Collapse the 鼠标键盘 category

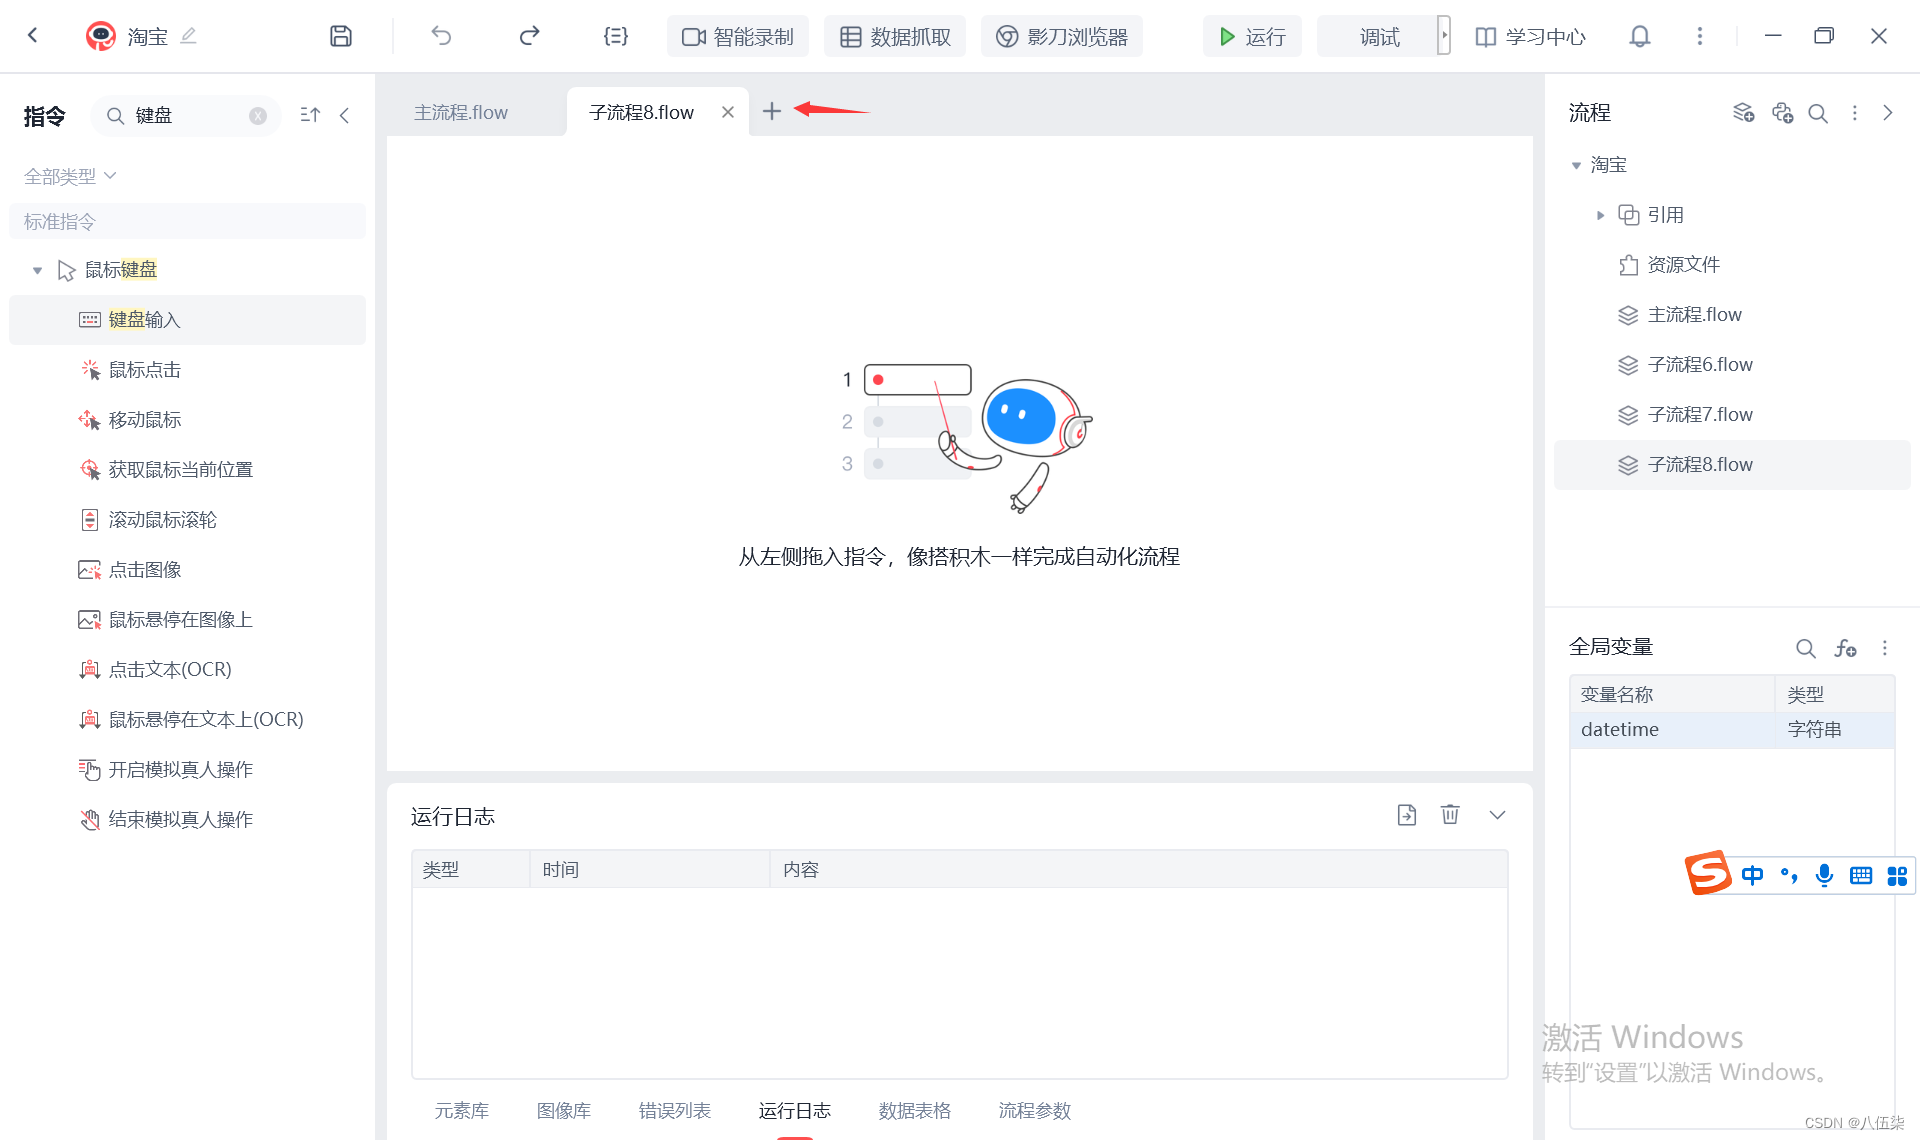point(37,270)
